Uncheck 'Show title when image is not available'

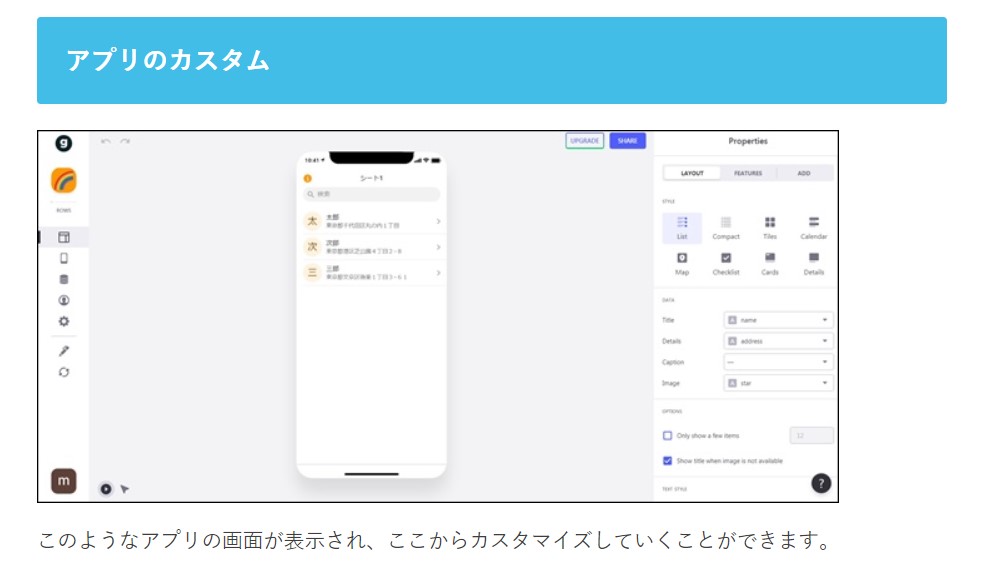[668, 461]
